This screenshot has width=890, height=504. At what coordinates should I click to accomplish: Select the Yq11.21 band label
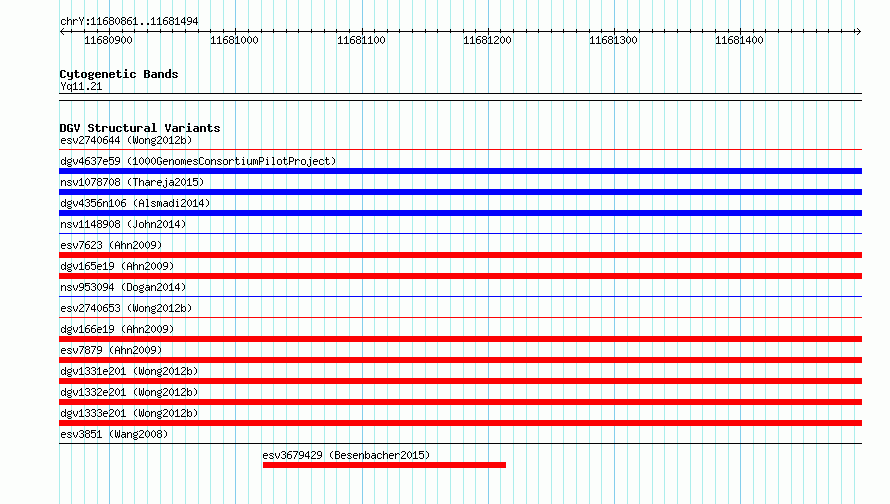point(81,86)
